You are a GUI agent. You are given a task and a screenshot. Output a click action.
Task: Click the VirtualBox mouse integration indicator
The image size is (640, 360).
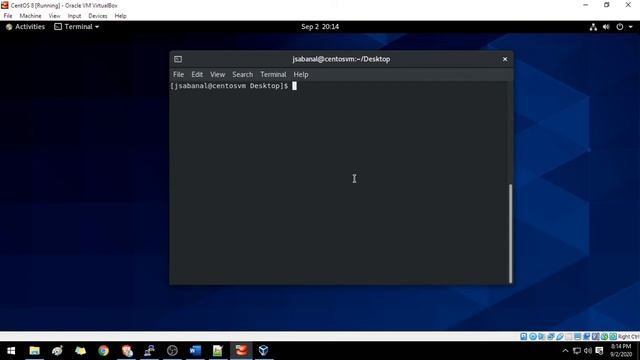[604, 337]
